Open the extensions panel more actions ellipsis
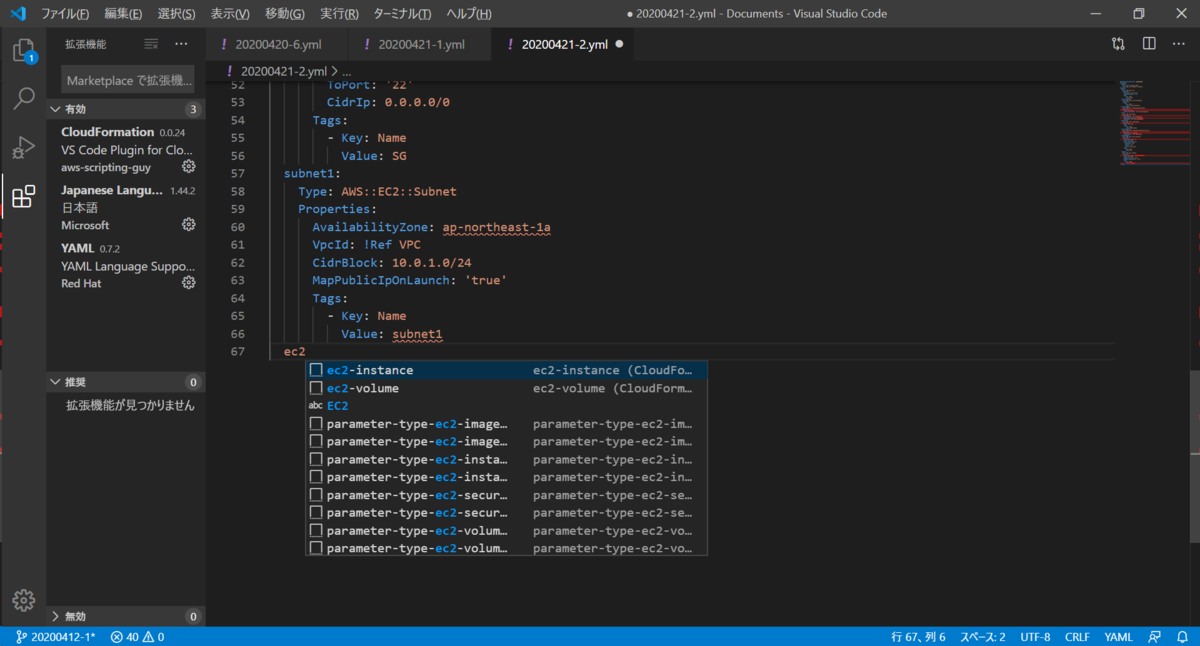This screenshot has height=646, width=1200. tap(181, 44)
